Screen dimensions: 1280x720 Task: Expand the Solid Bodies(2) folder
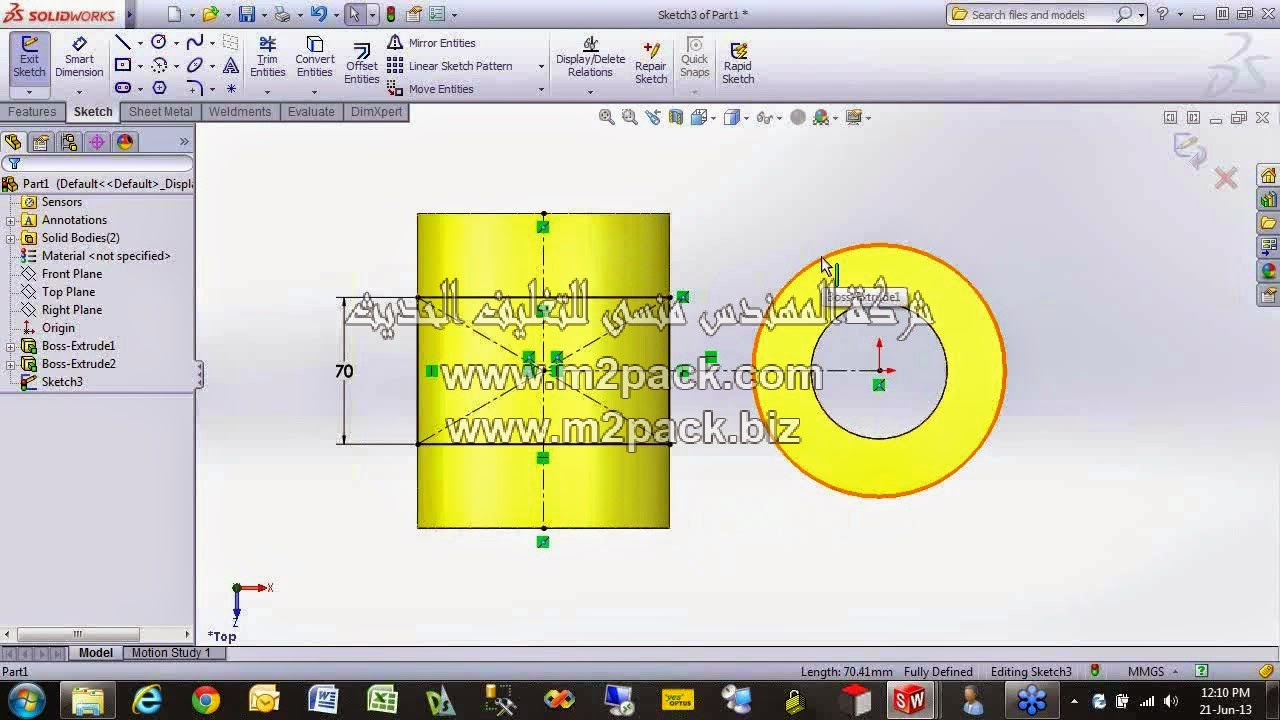tap(11, 238)
